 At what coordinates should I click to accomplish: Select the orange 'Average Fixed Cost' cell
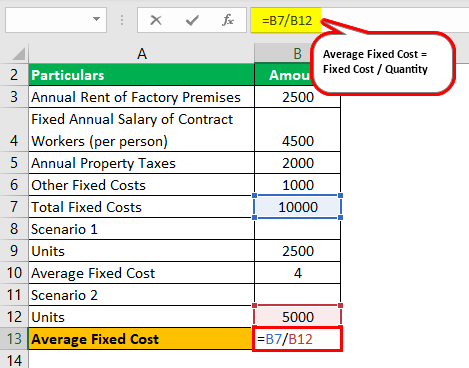(141, 339)
